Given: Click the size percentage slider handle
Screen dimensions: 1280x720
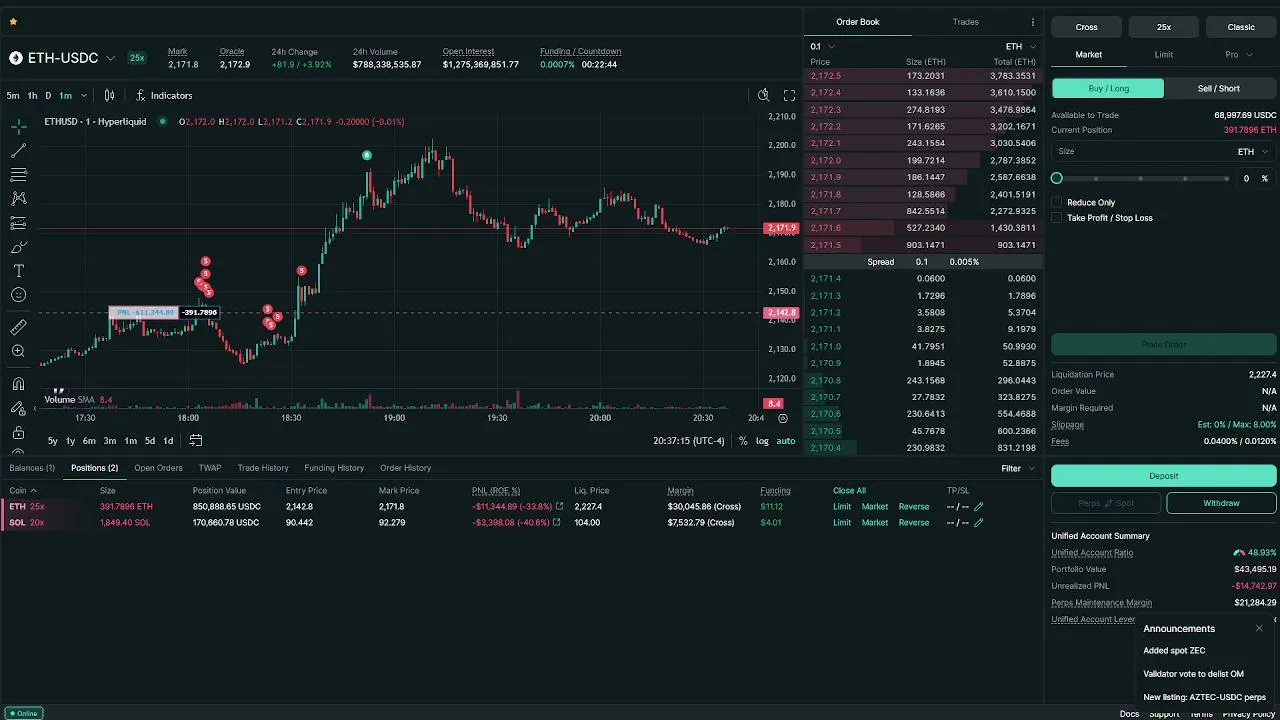Looking at the screenshot, I should point(1057,178).
